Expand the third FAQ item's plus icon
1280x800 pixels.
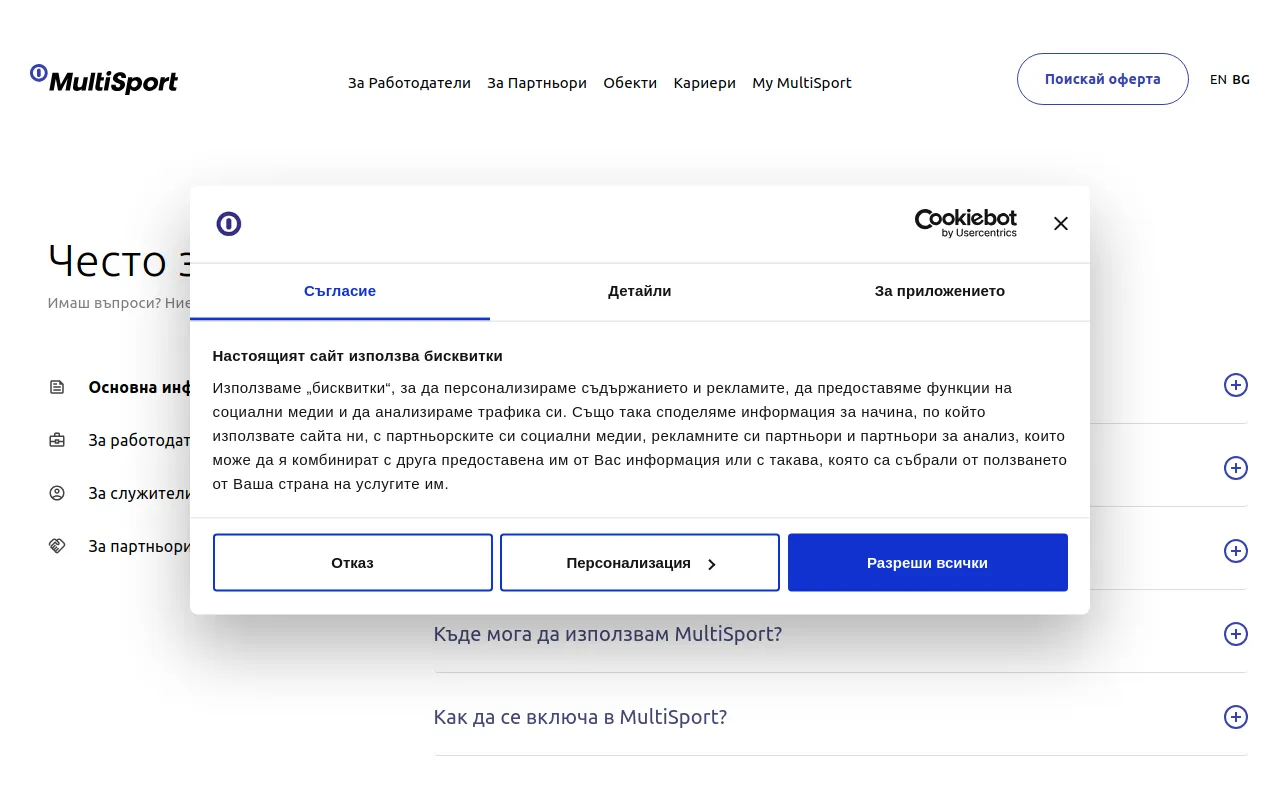point(1236,551)
